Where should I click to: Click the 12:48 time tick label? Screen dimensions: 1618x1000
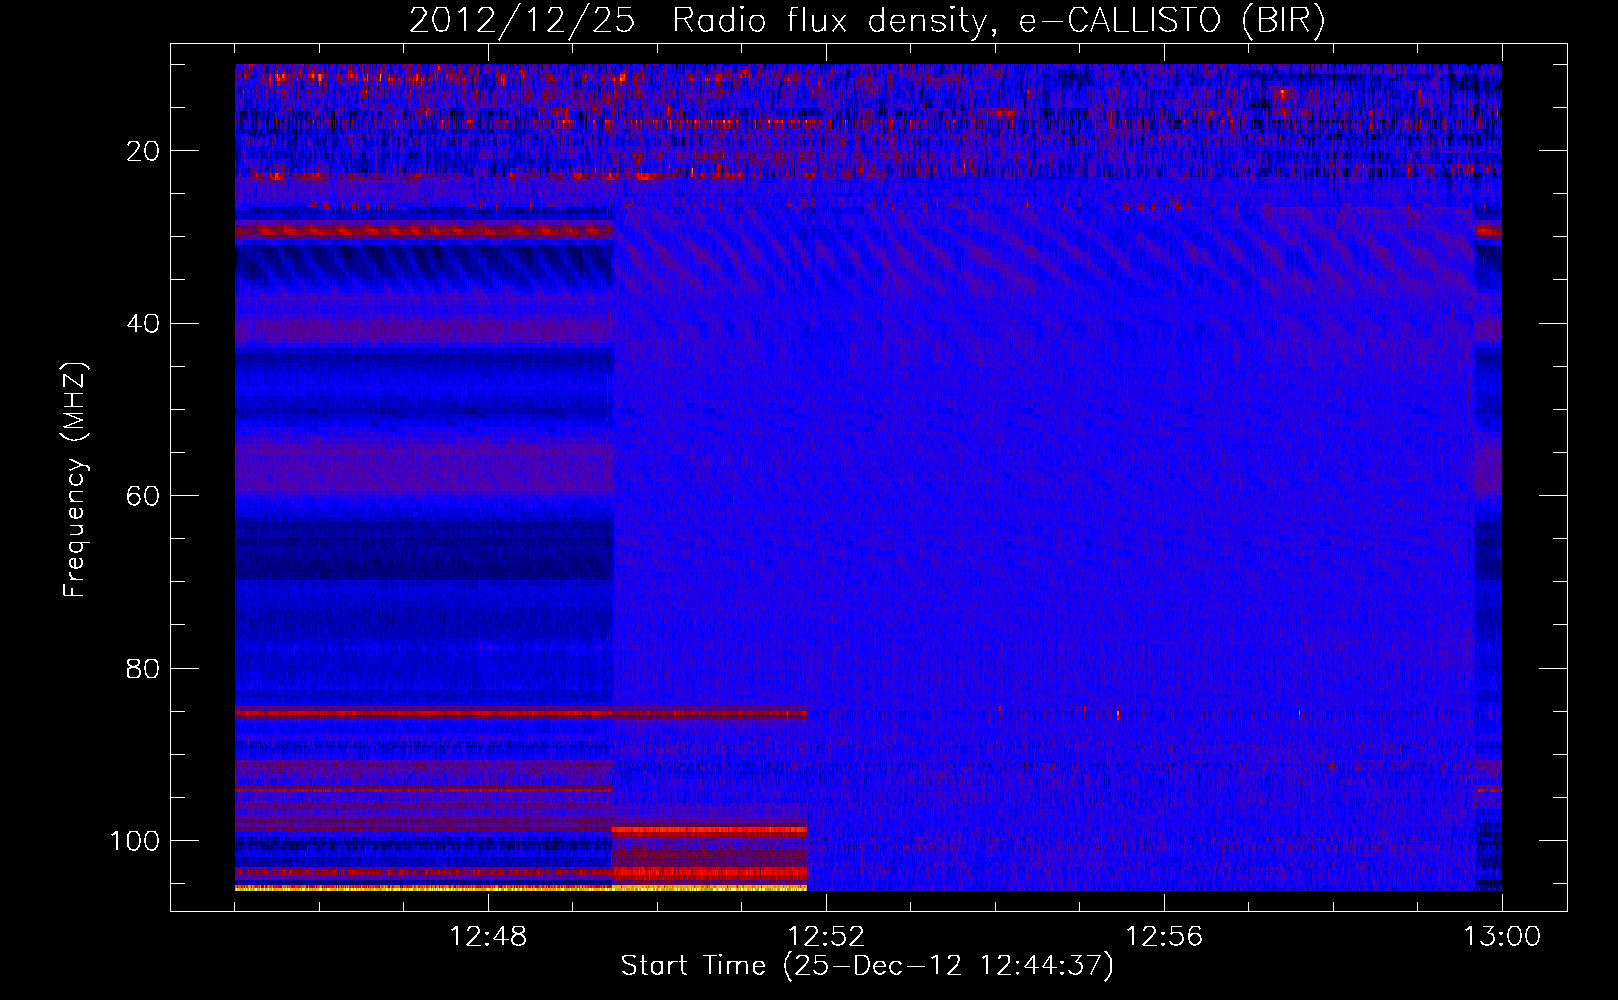488,937
